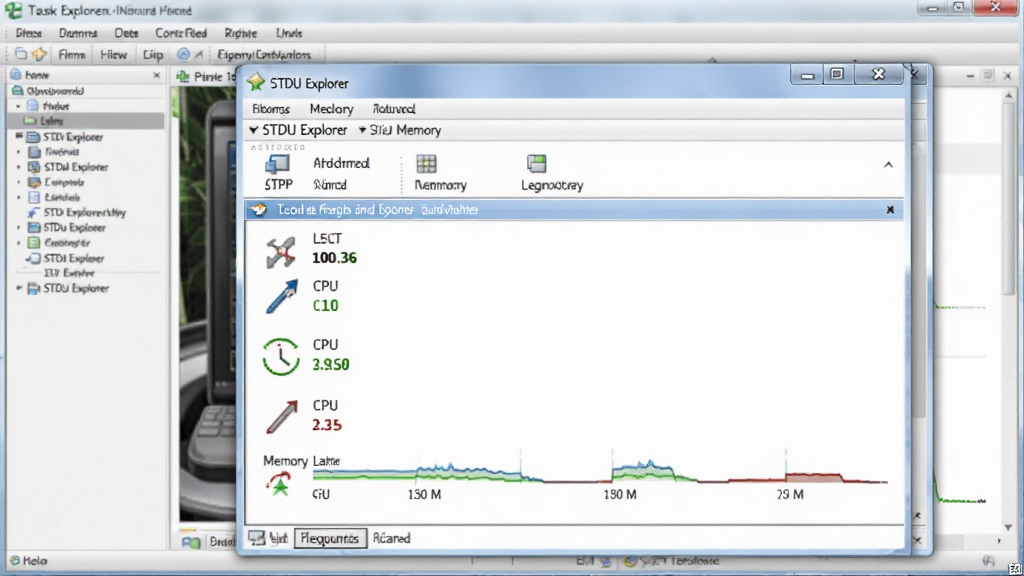Click the 100.36 value
1024x576 pixels.
pyautogui.click(x=334, y=258)
